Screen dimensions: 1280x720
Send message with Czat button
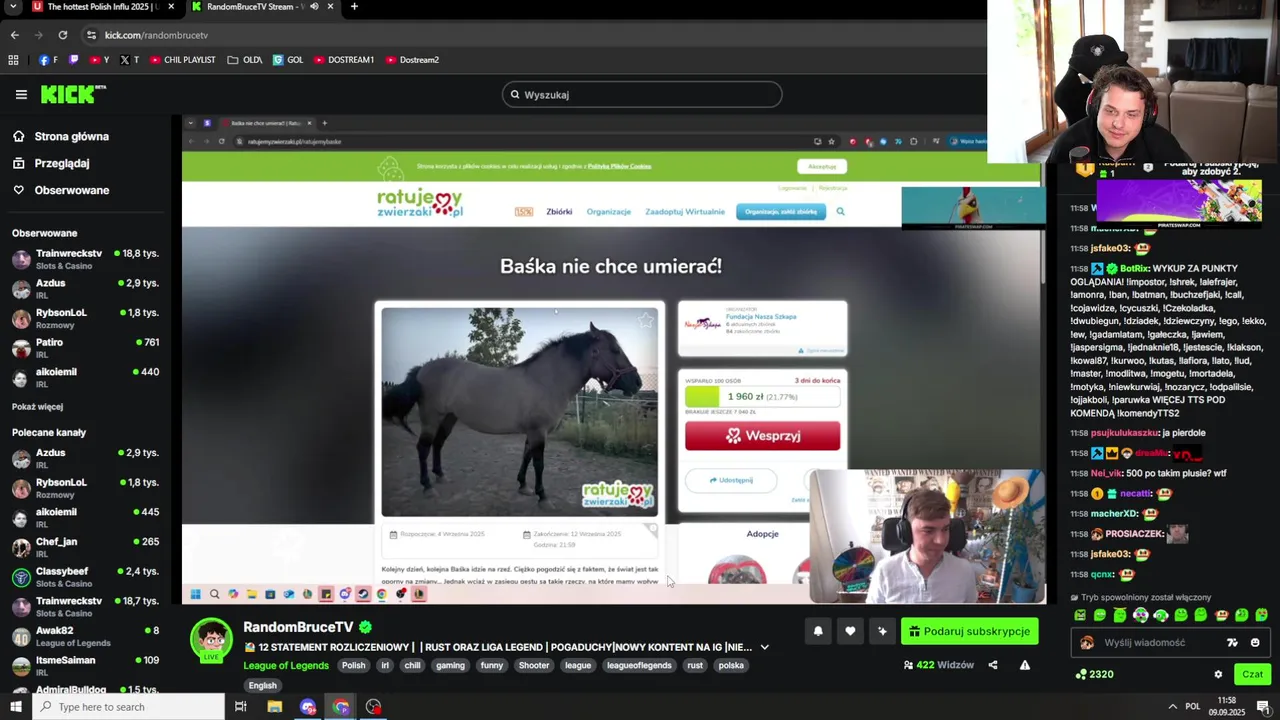pyautogui.click(x=1253, y=674)
